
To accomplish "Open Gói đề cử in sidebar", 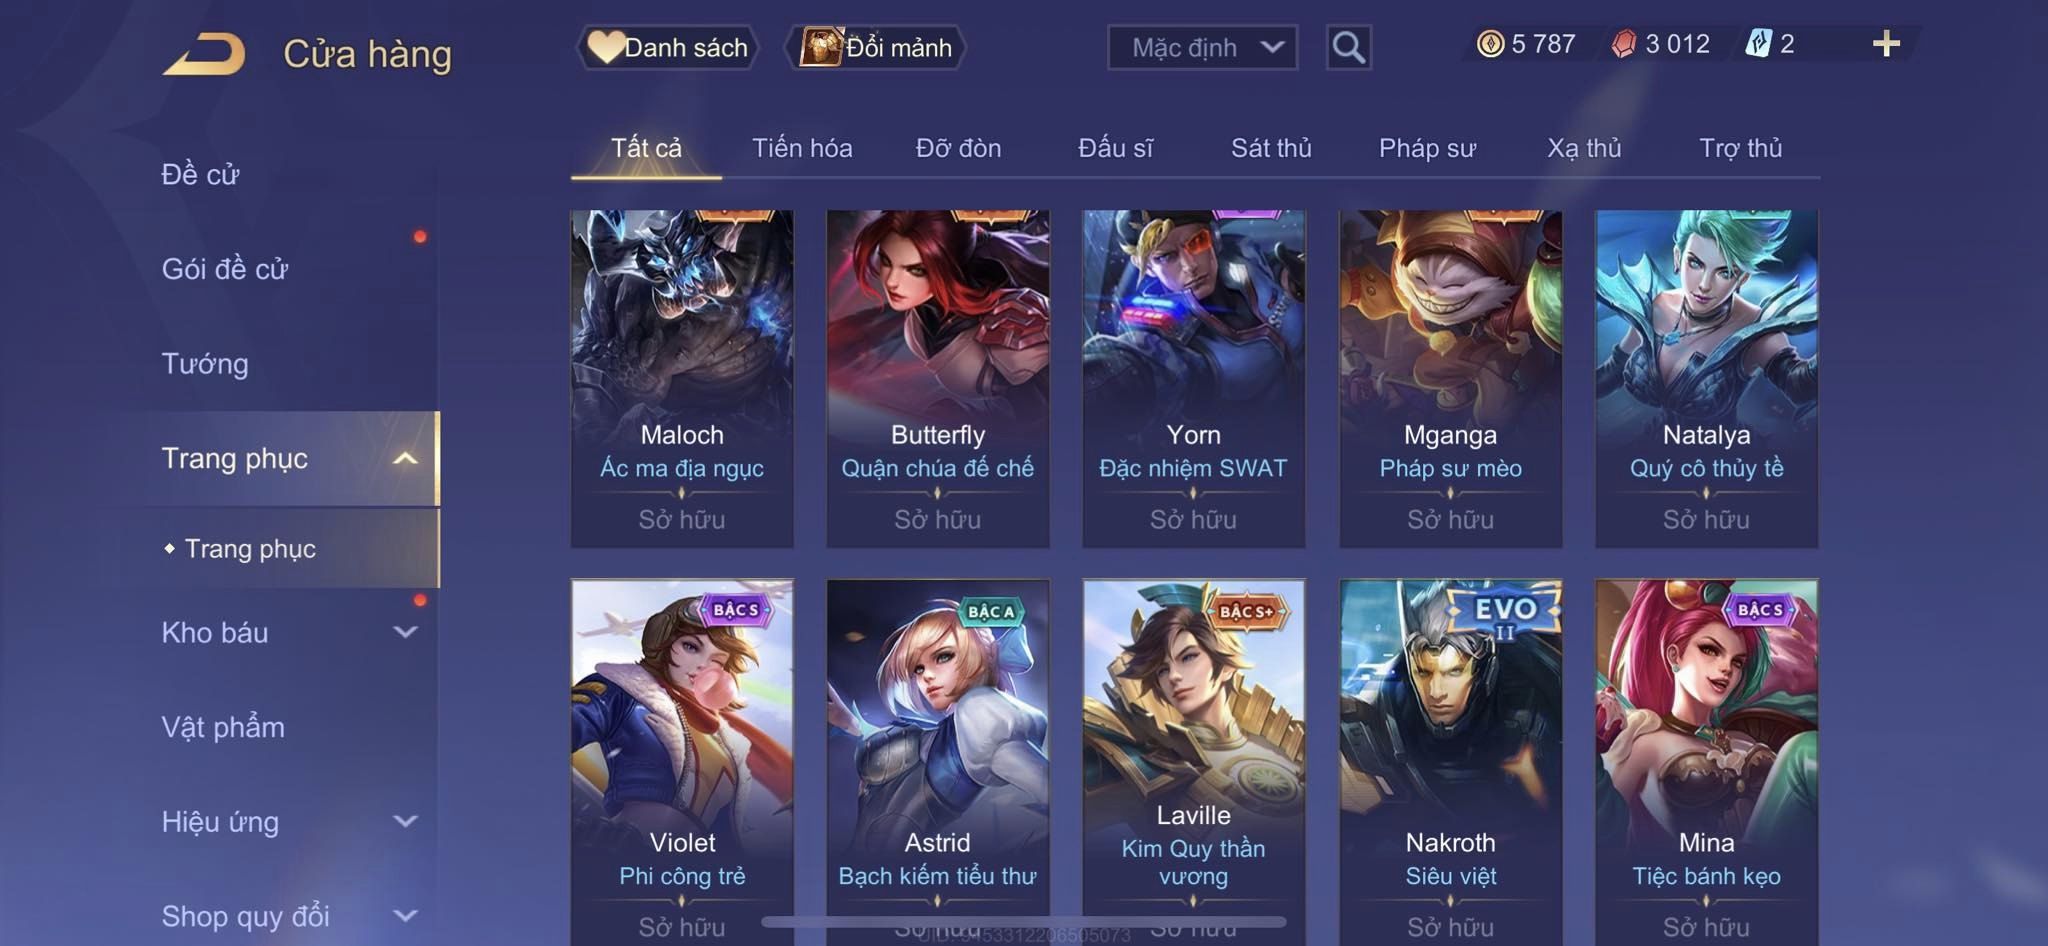I will pos(225,269).
